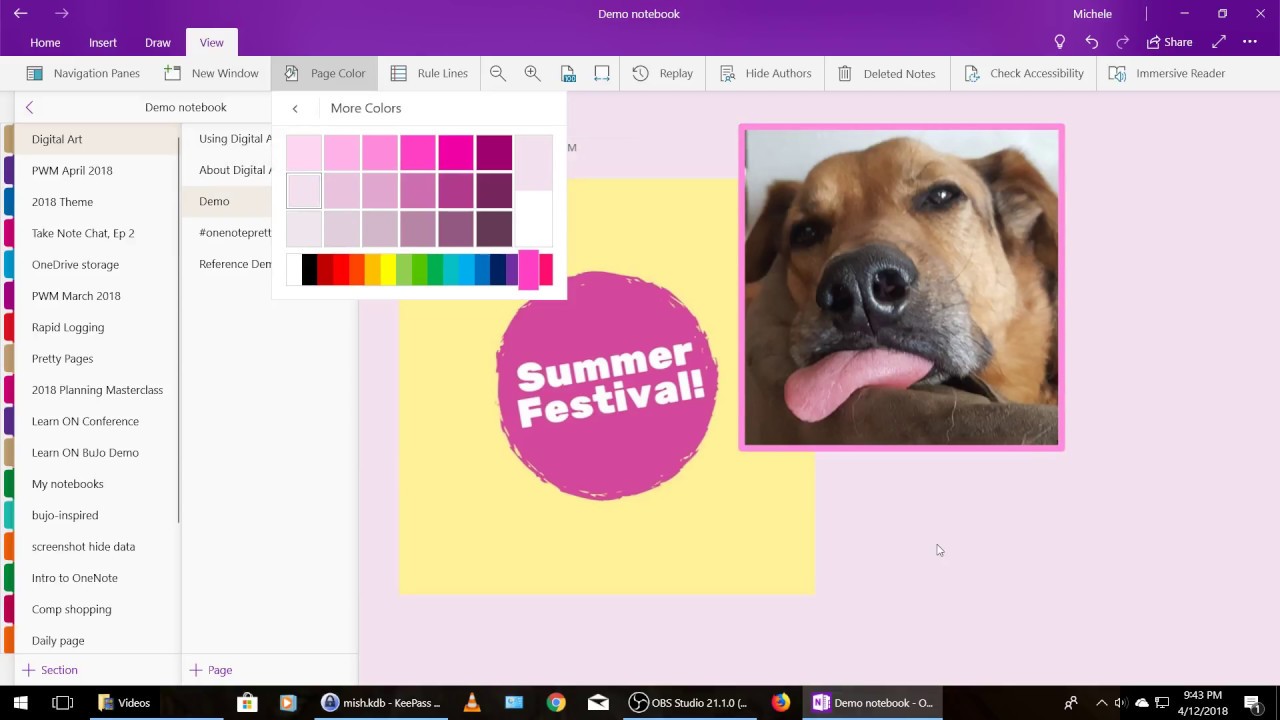Show hidden system tray icons
Screen dimensions: 1280x720
click(1102, 703)
